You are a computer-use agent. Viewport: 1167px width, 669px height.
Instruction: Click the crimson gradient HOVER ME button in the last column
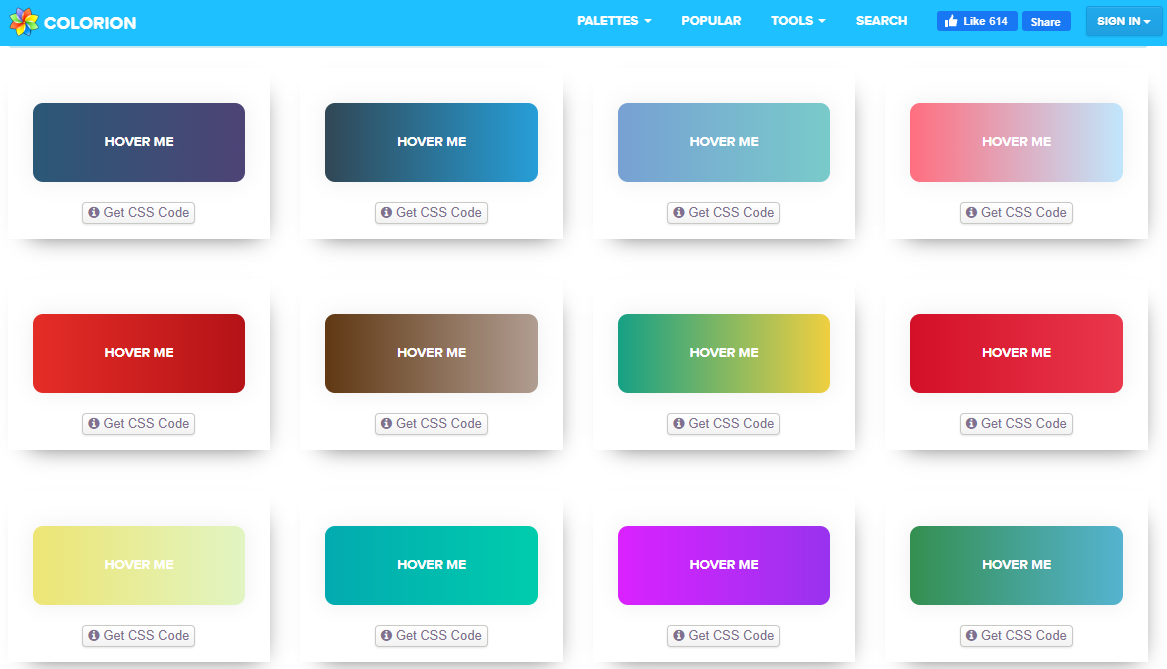1016,353
